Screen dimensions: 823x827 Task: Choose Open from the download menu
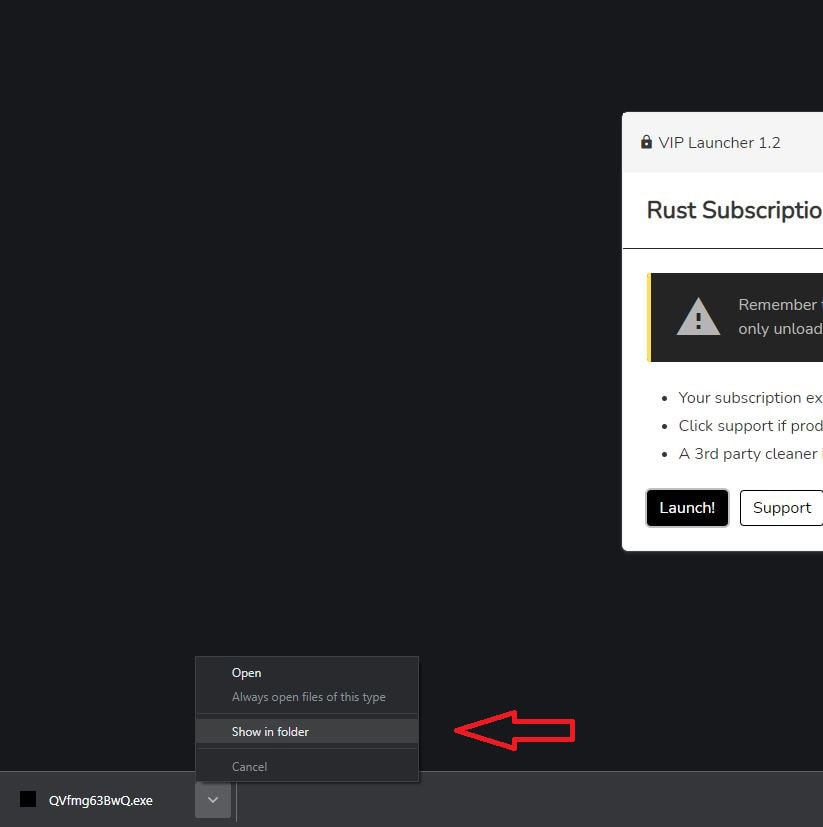246,673
